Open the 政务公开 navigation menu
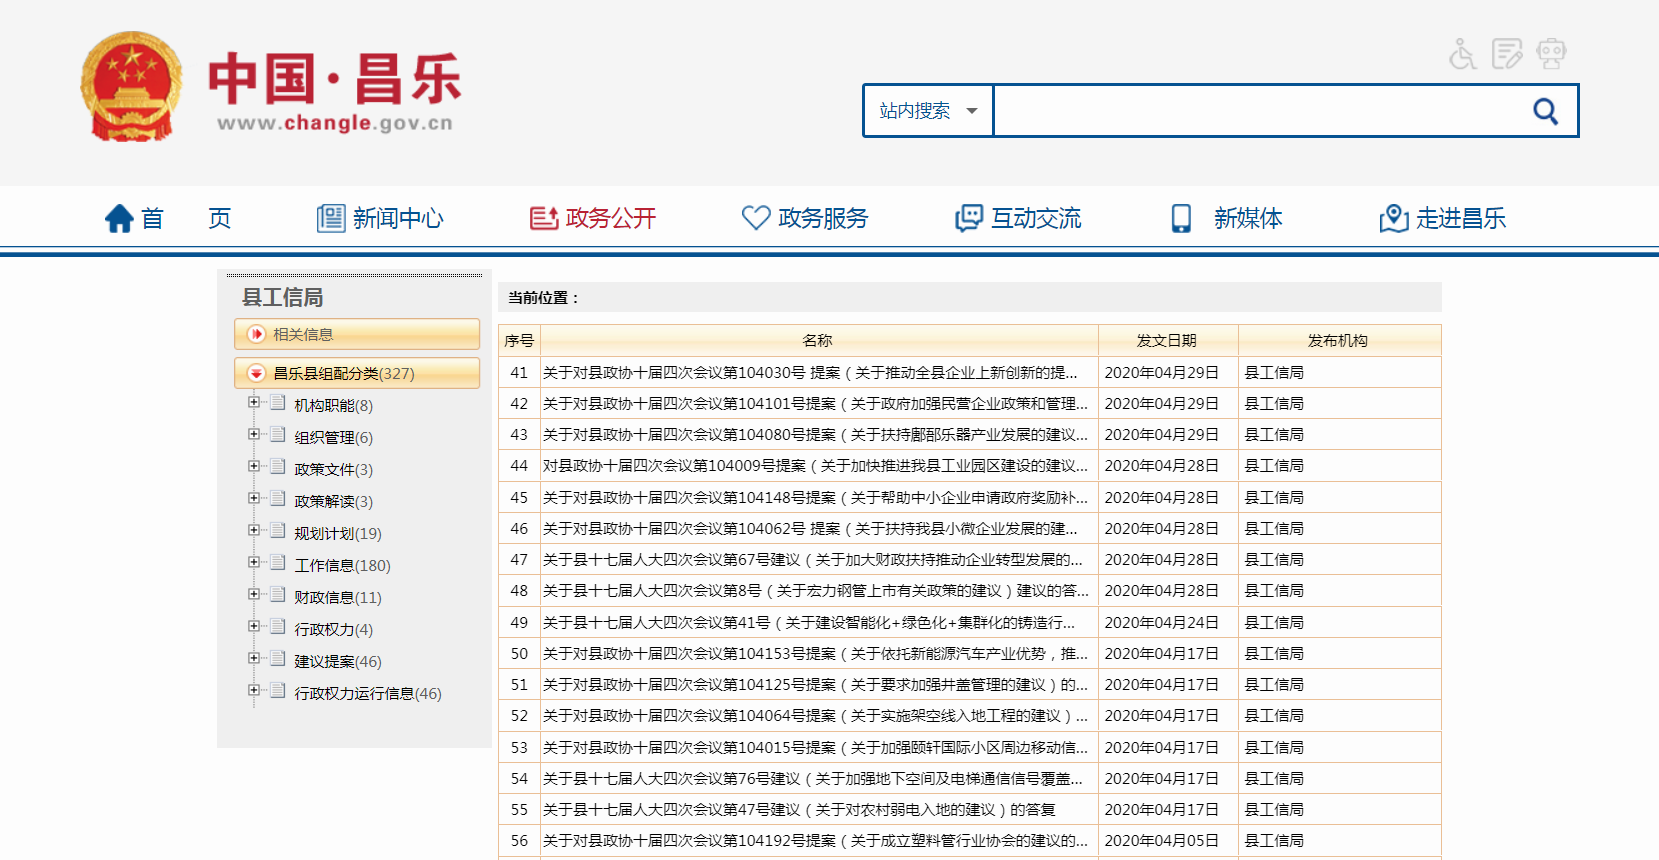1659x860 pixels. [593, 218]
